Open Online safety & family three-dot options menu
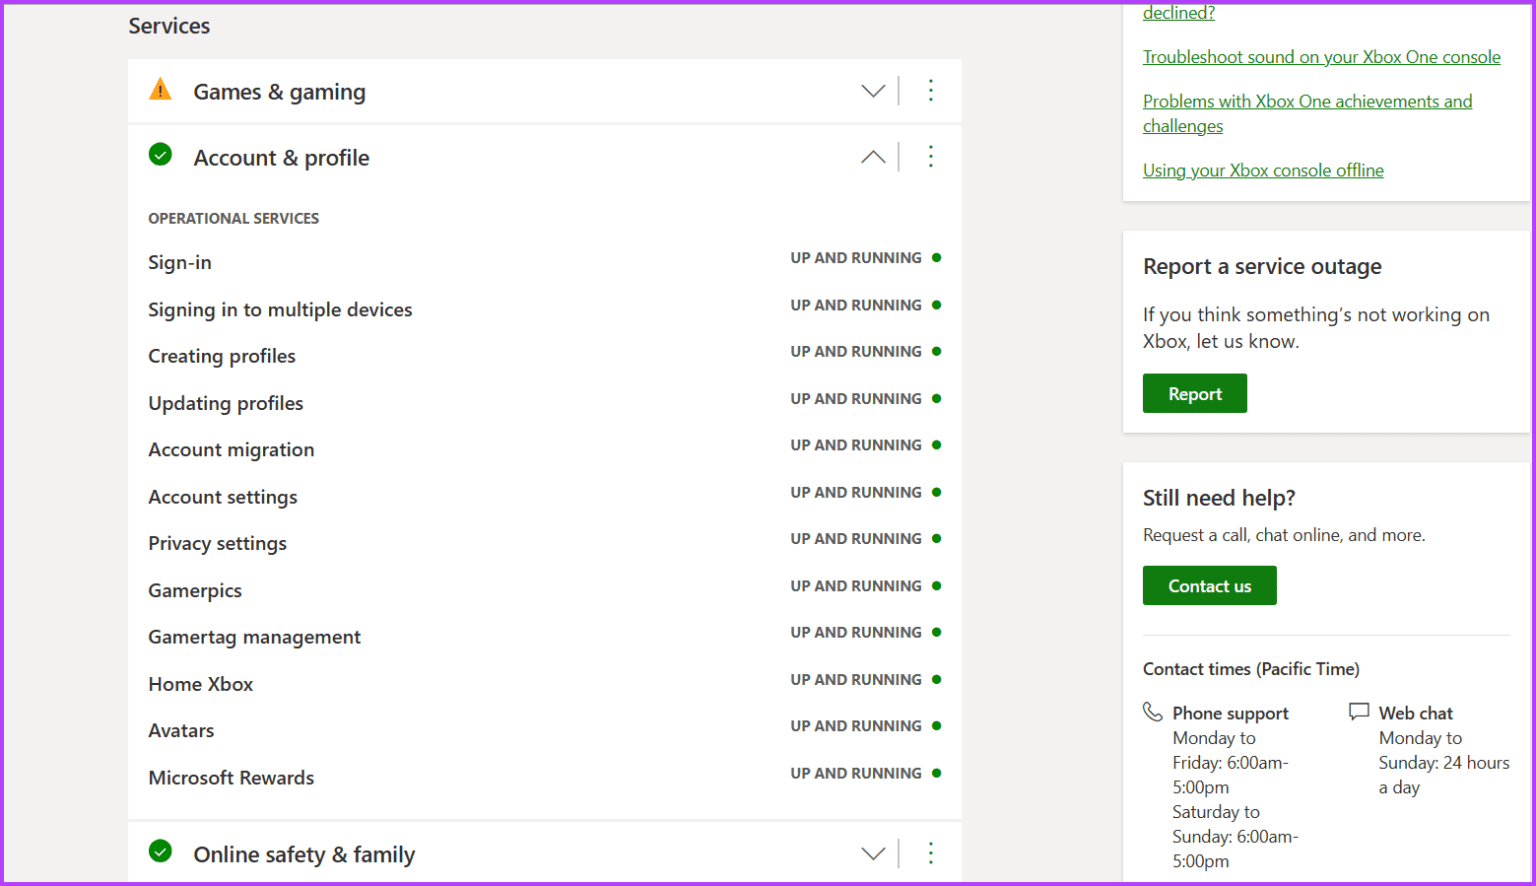 (930, 853)
